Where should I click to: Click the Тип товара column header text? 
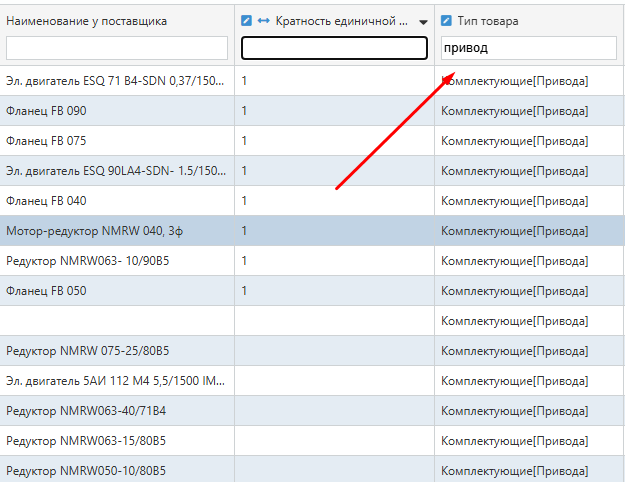point(488,21)
